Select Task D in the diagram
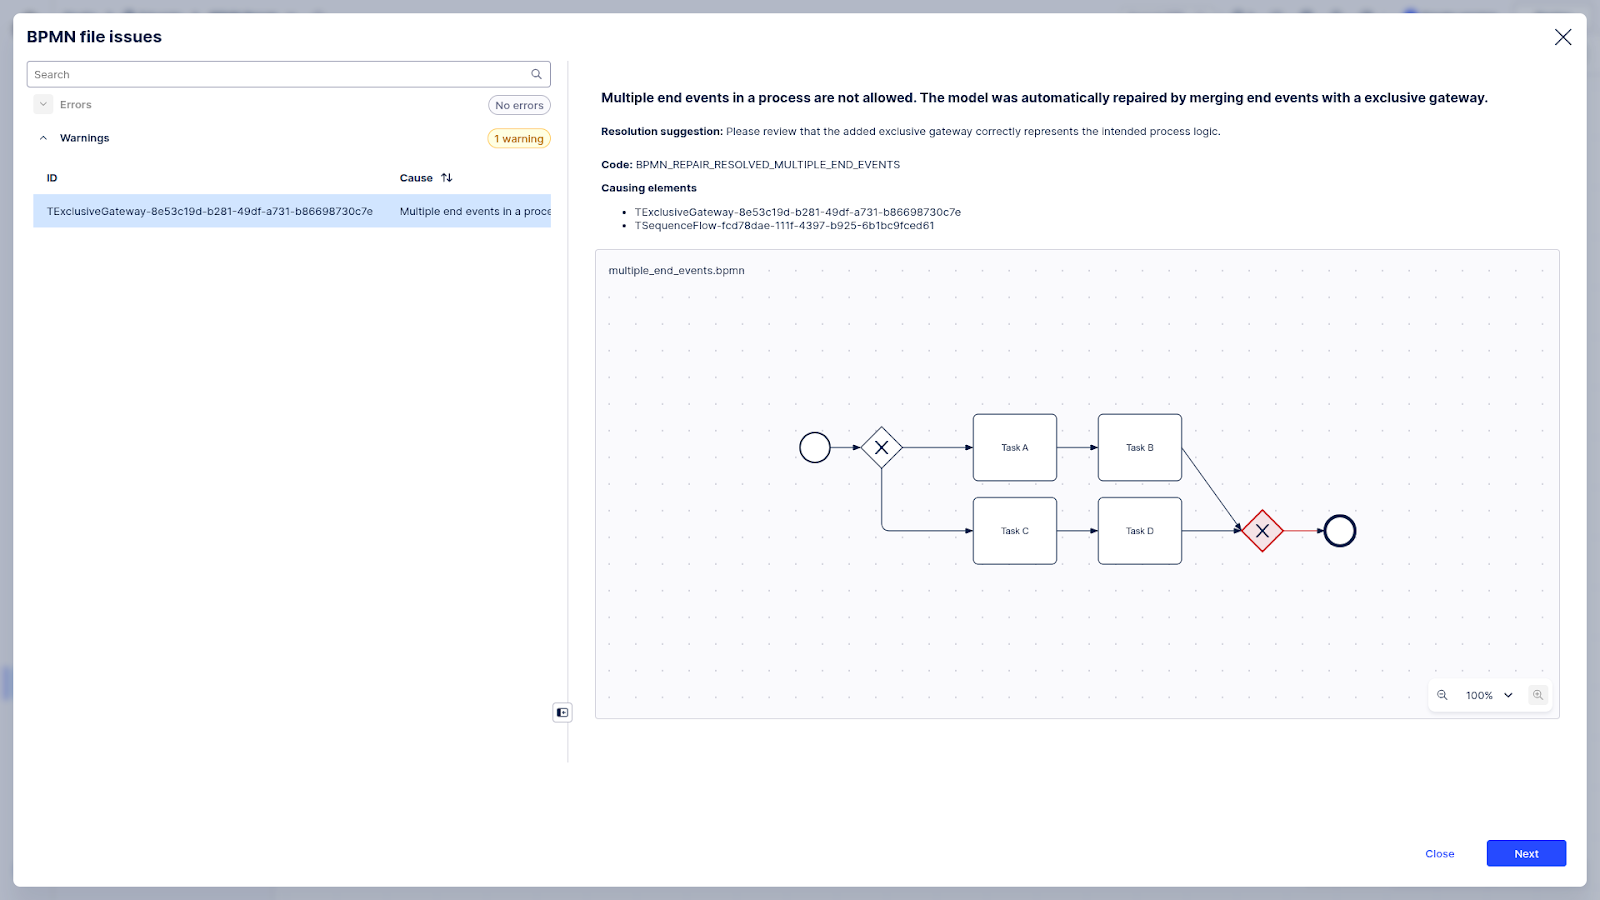This screenshot has width=1600, height=900. pos(1139,531)
